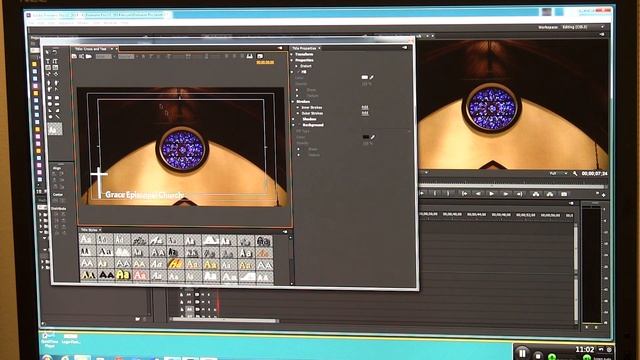Screen dimensions: 640x360
Task: Pick background color with eyedropper
Action: (372, 137)
